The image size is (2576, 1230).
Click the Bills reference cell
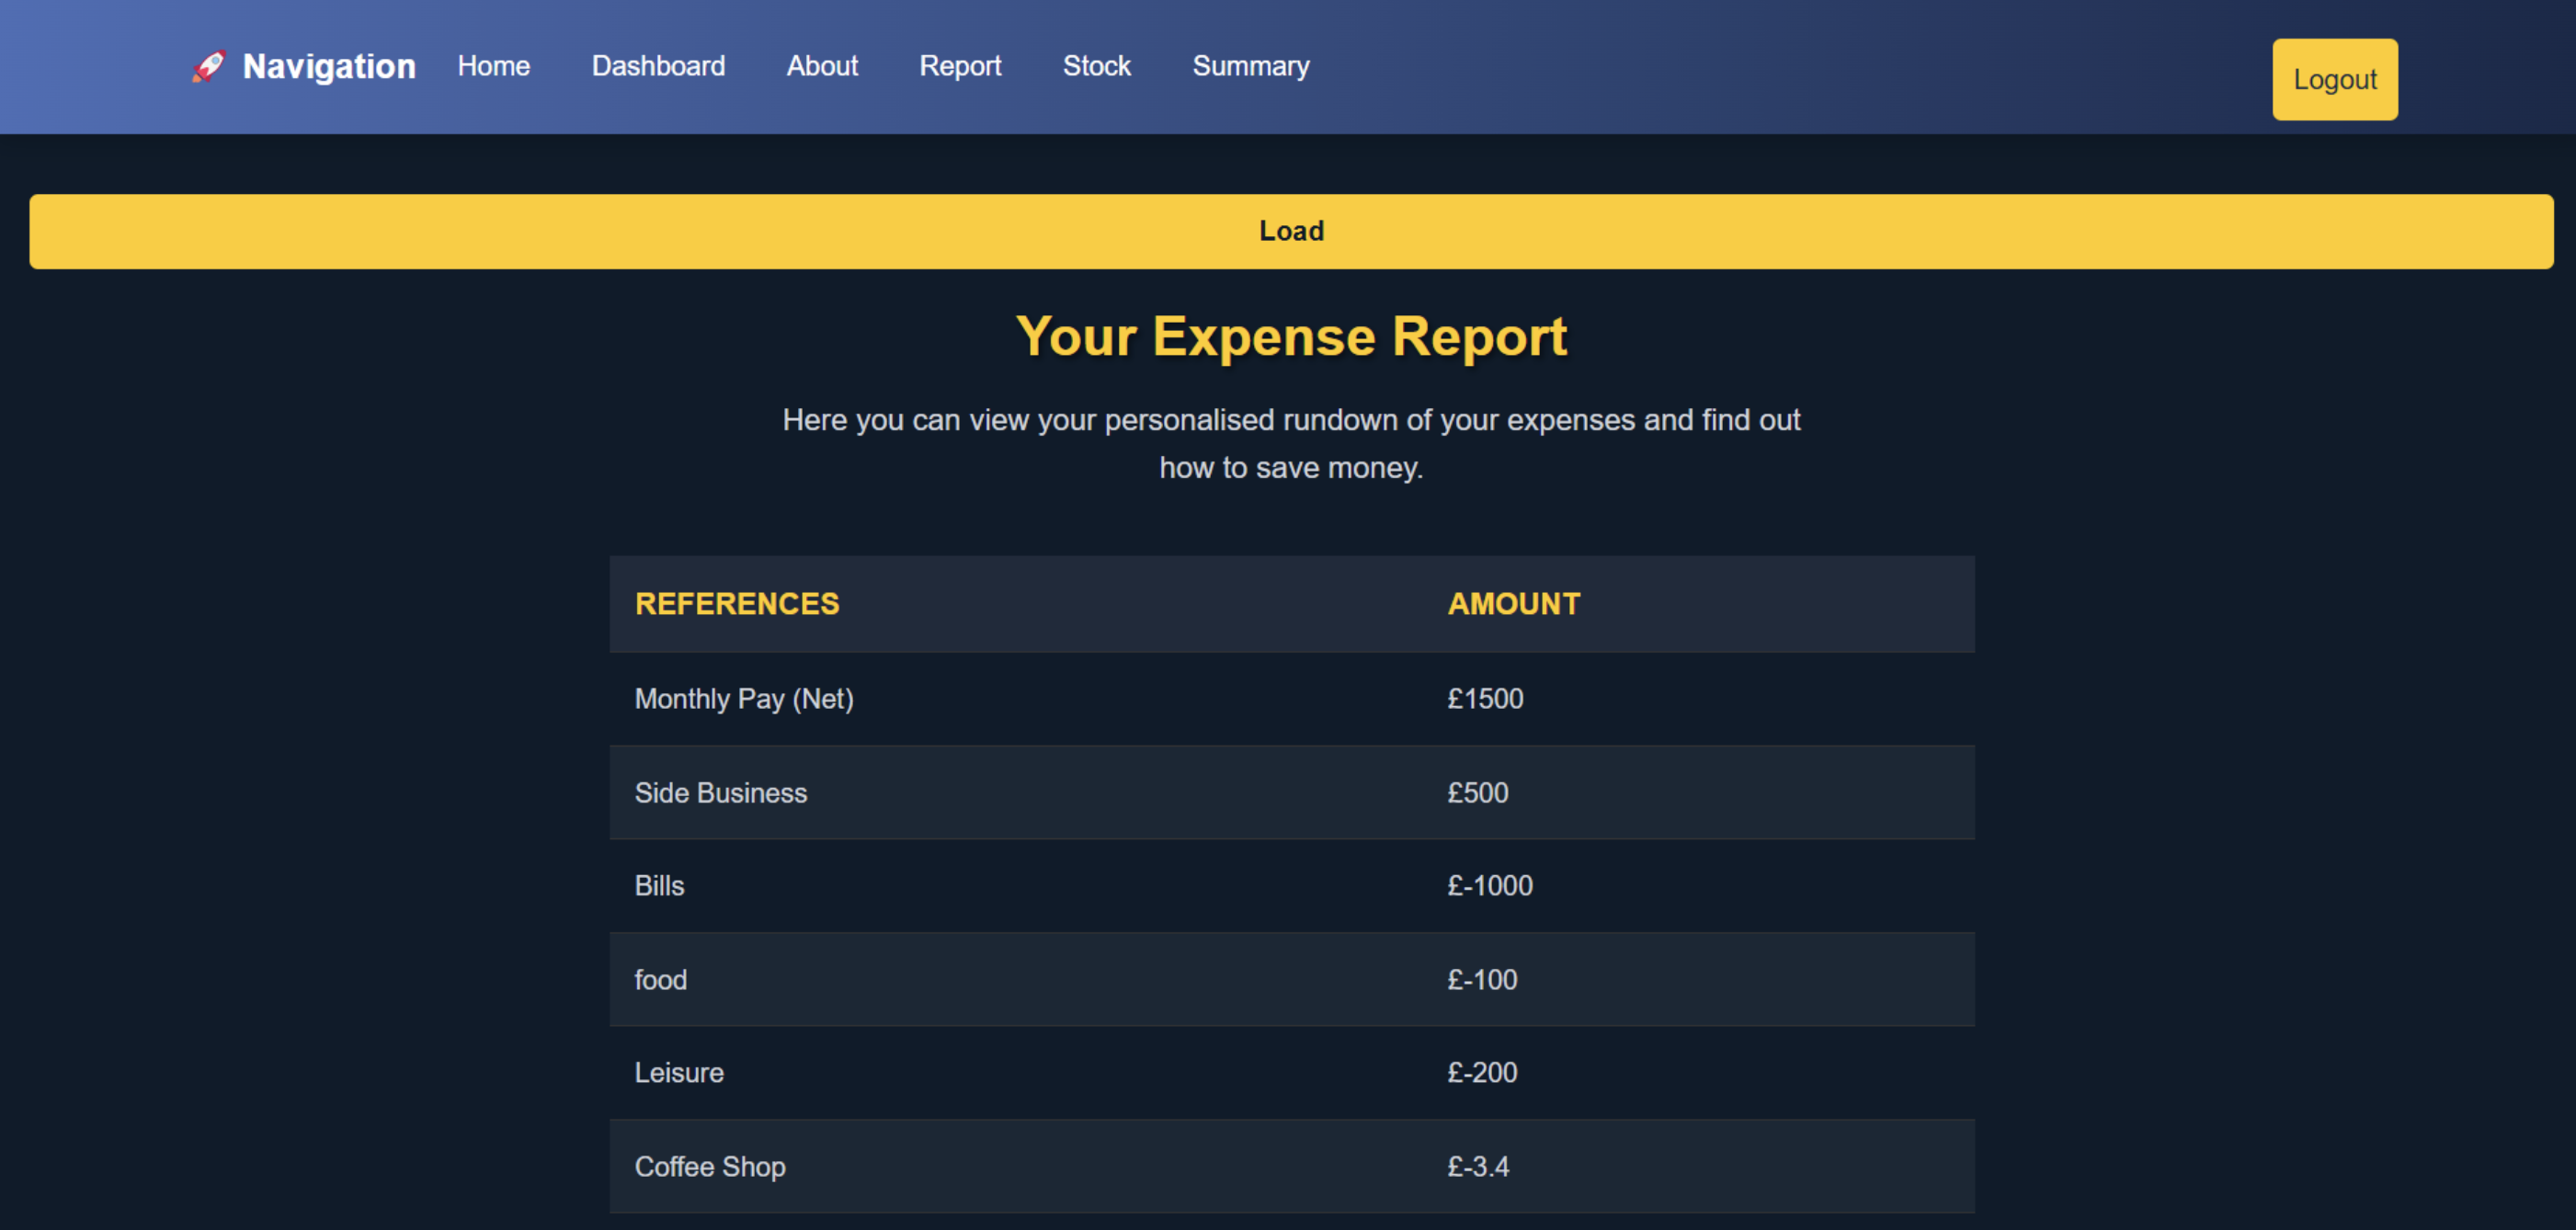click(x=659, y=886)
